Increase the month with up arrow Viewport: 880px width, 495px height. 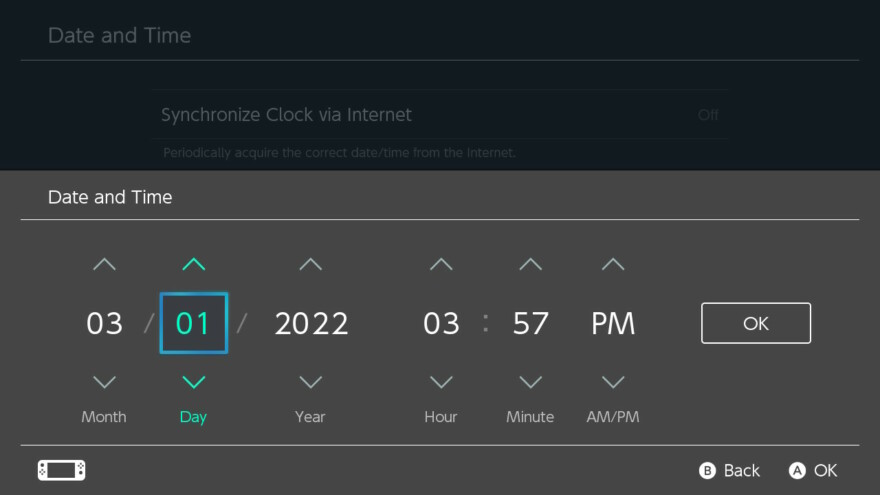tap(104, 264)
